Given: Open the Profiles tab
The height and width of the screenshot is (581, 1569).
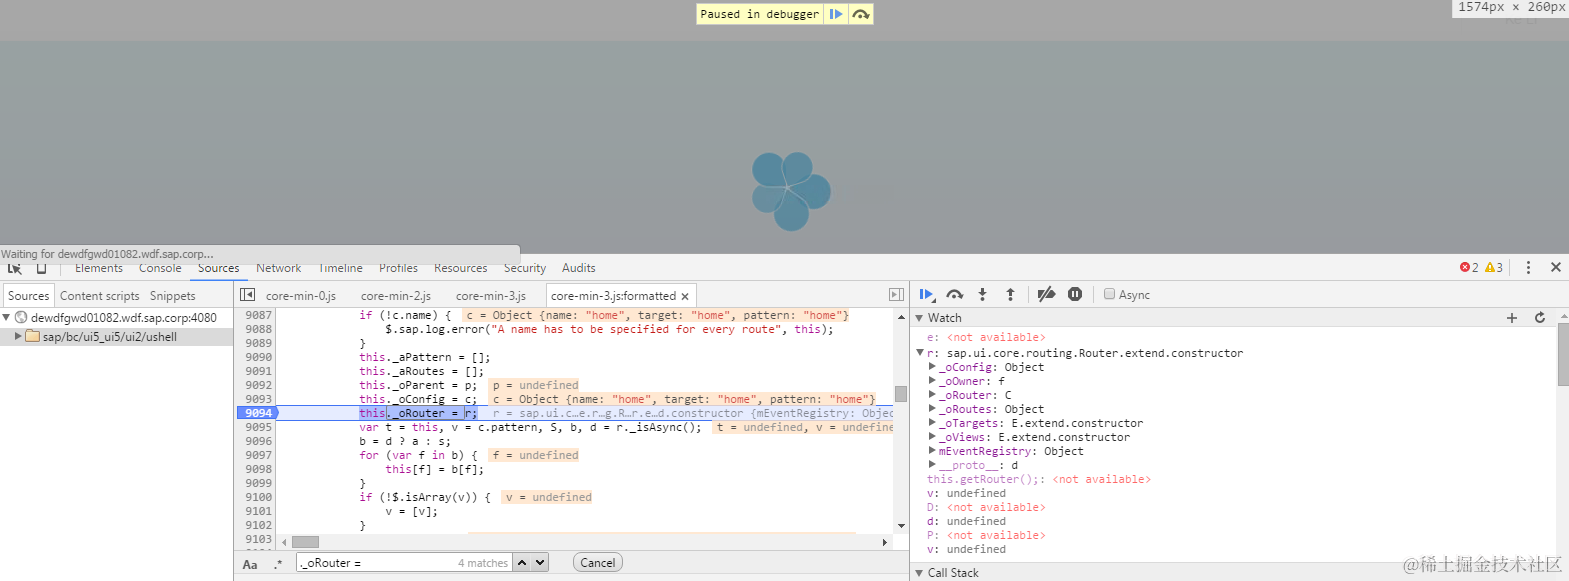Looking at the screenshot, I should point(398,268).
